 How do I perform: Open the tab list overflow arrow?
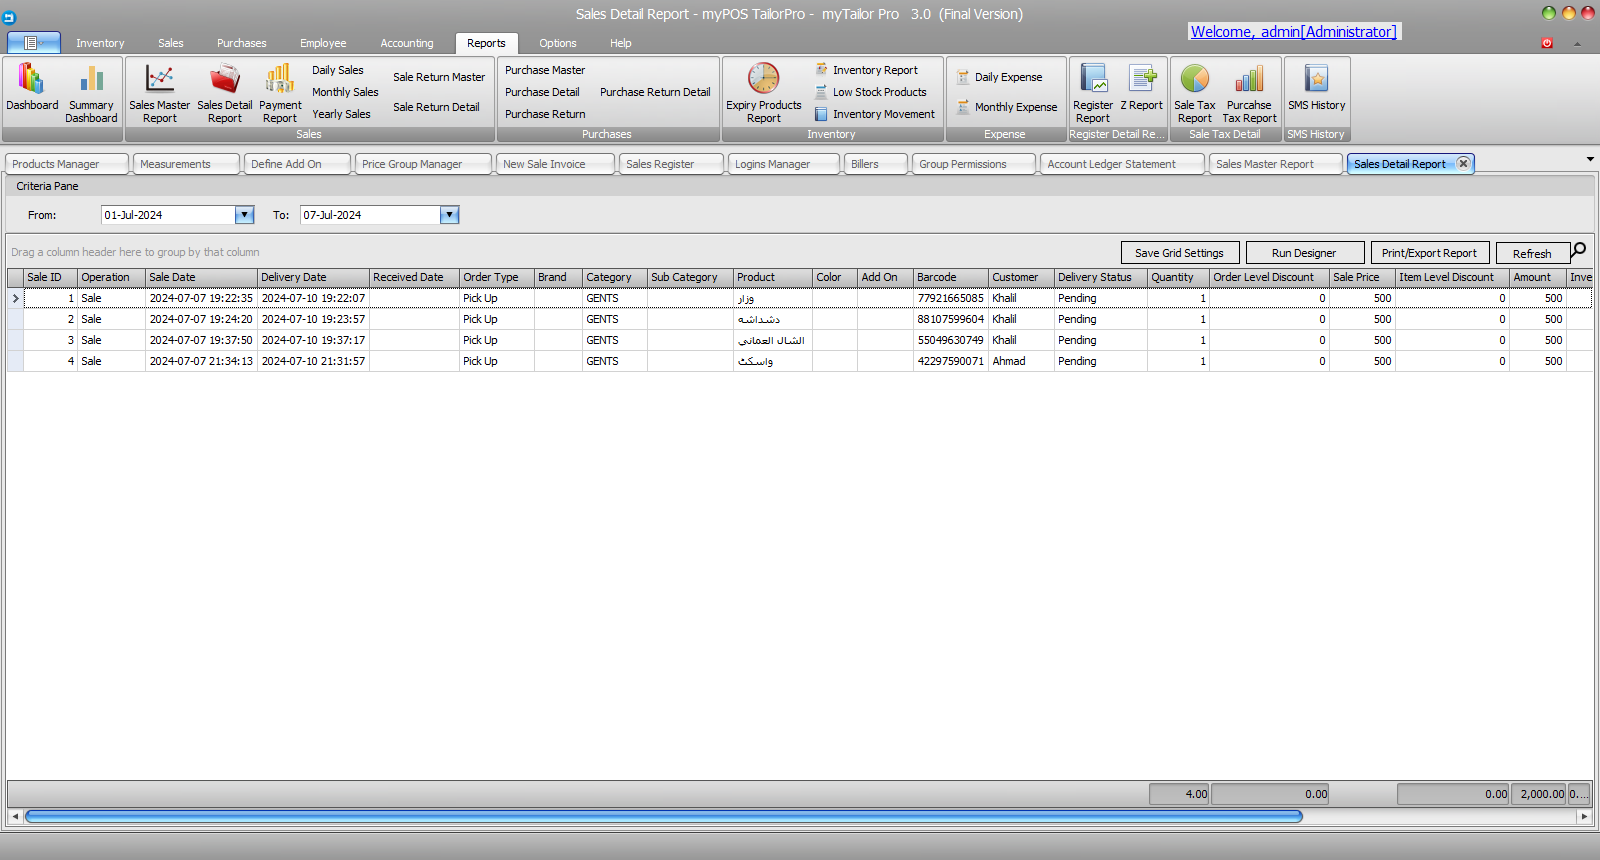(1590, 159)
